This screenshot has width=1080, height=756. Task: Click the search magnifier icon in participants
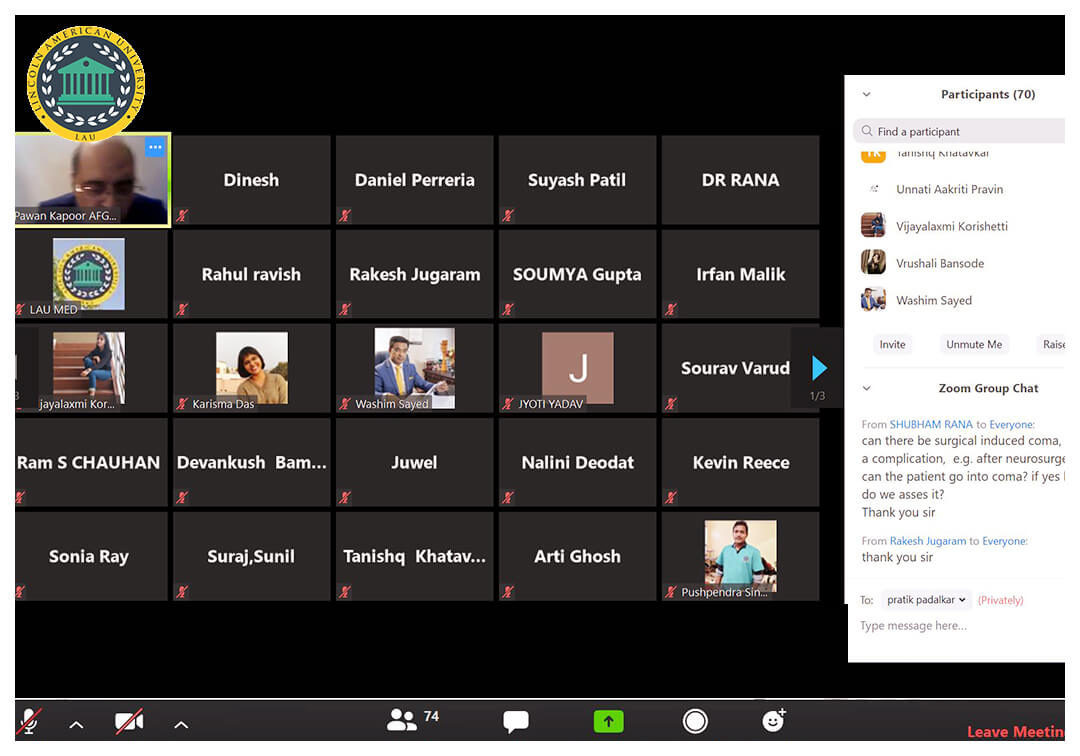tap(866, 131)
